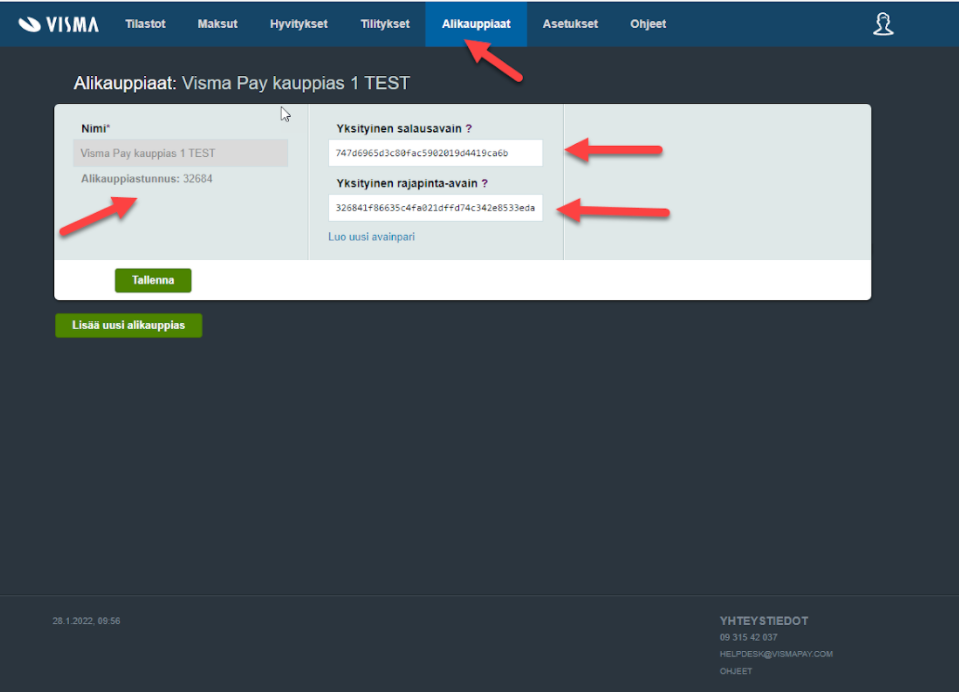Image resolution: width=959 pixels, height=692 pixels.
Task: Open Tilitykset section
Action: click(x=385, y=24)
